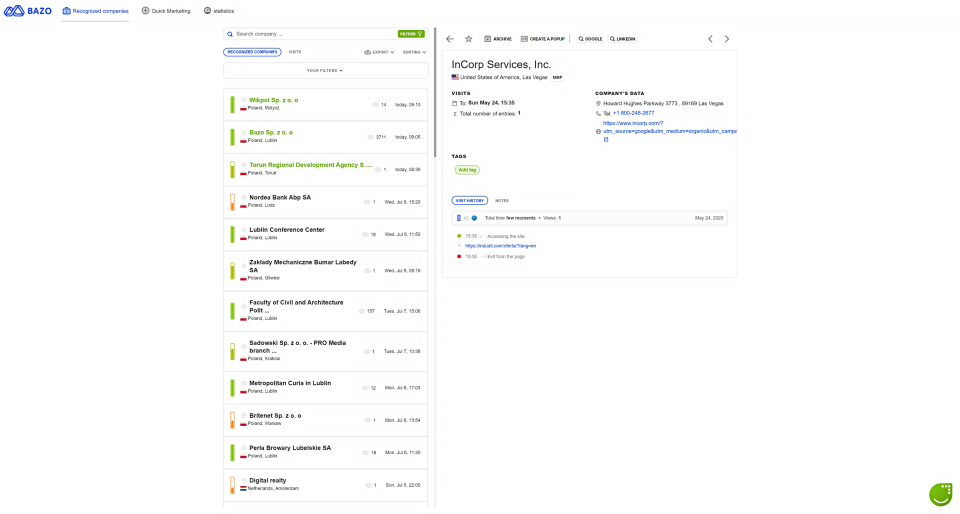Open the Map button next to Las Vegas
This screenshot has height=514, width=960.
557,78
